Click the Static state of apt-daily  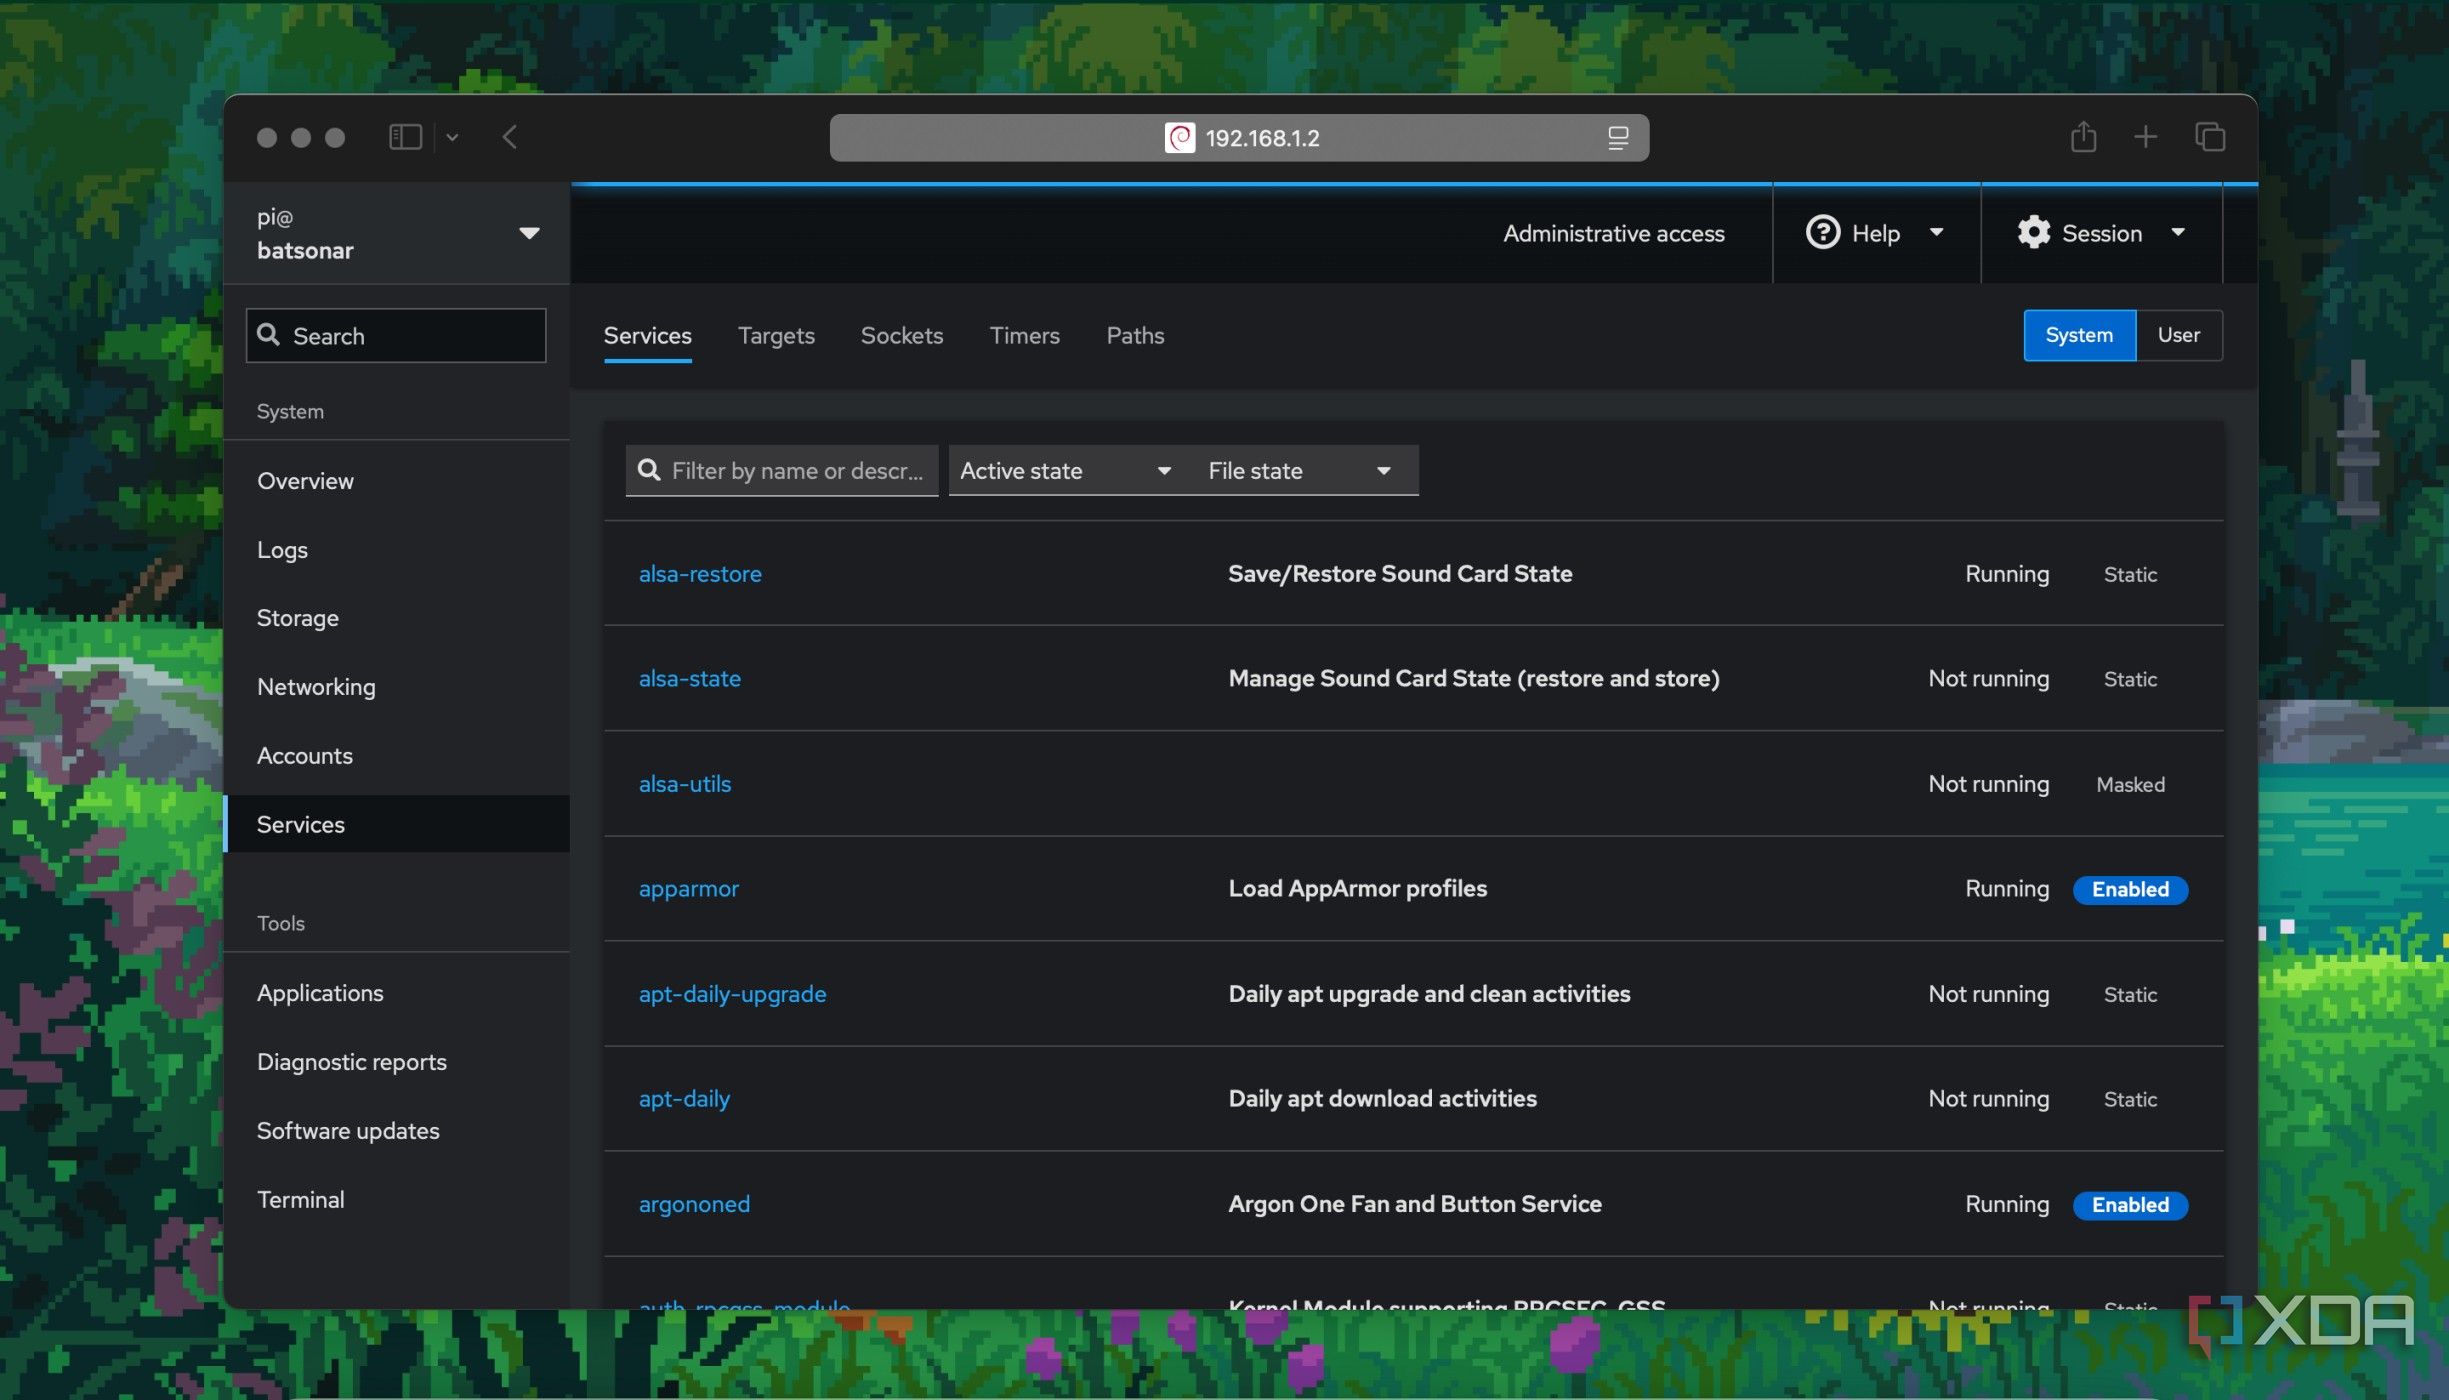tap(2131, 1100)
